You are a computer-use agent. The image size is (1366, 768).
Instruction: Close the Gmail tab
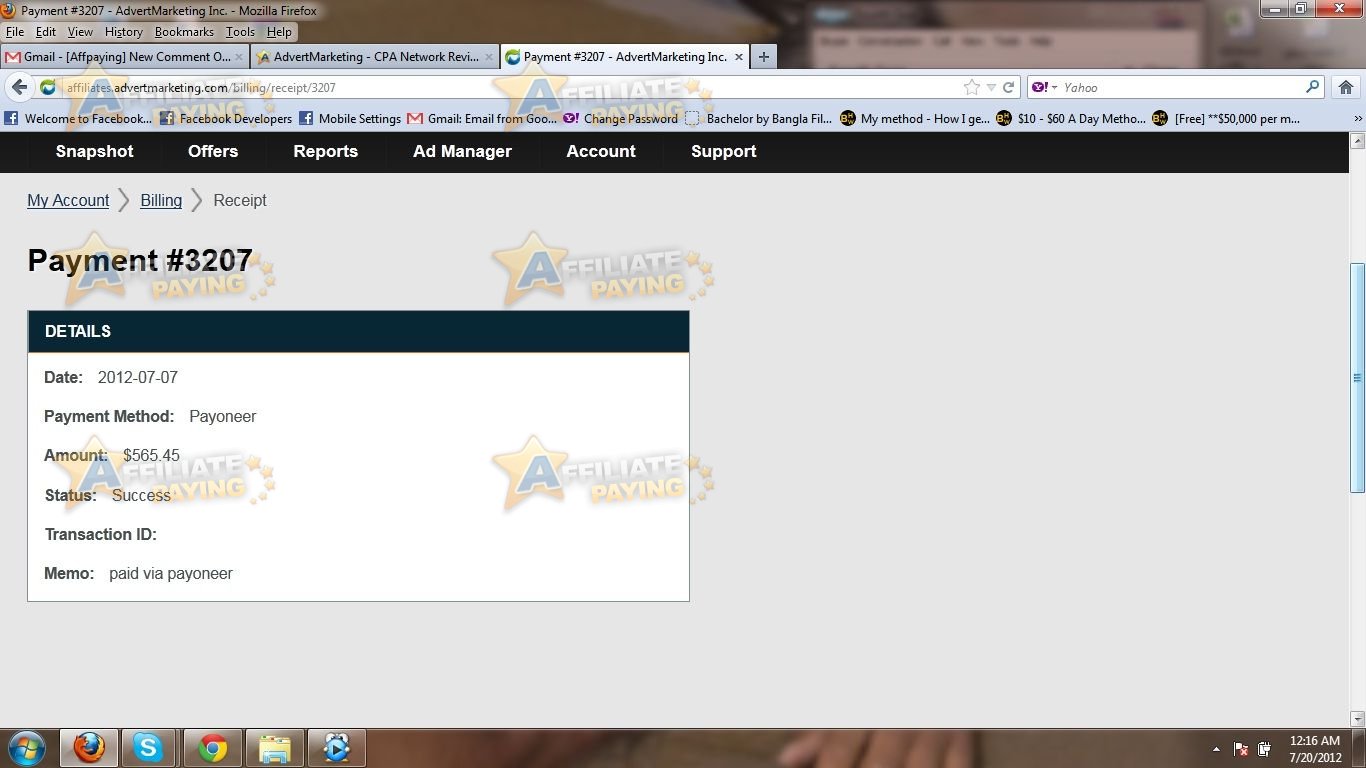239,57
